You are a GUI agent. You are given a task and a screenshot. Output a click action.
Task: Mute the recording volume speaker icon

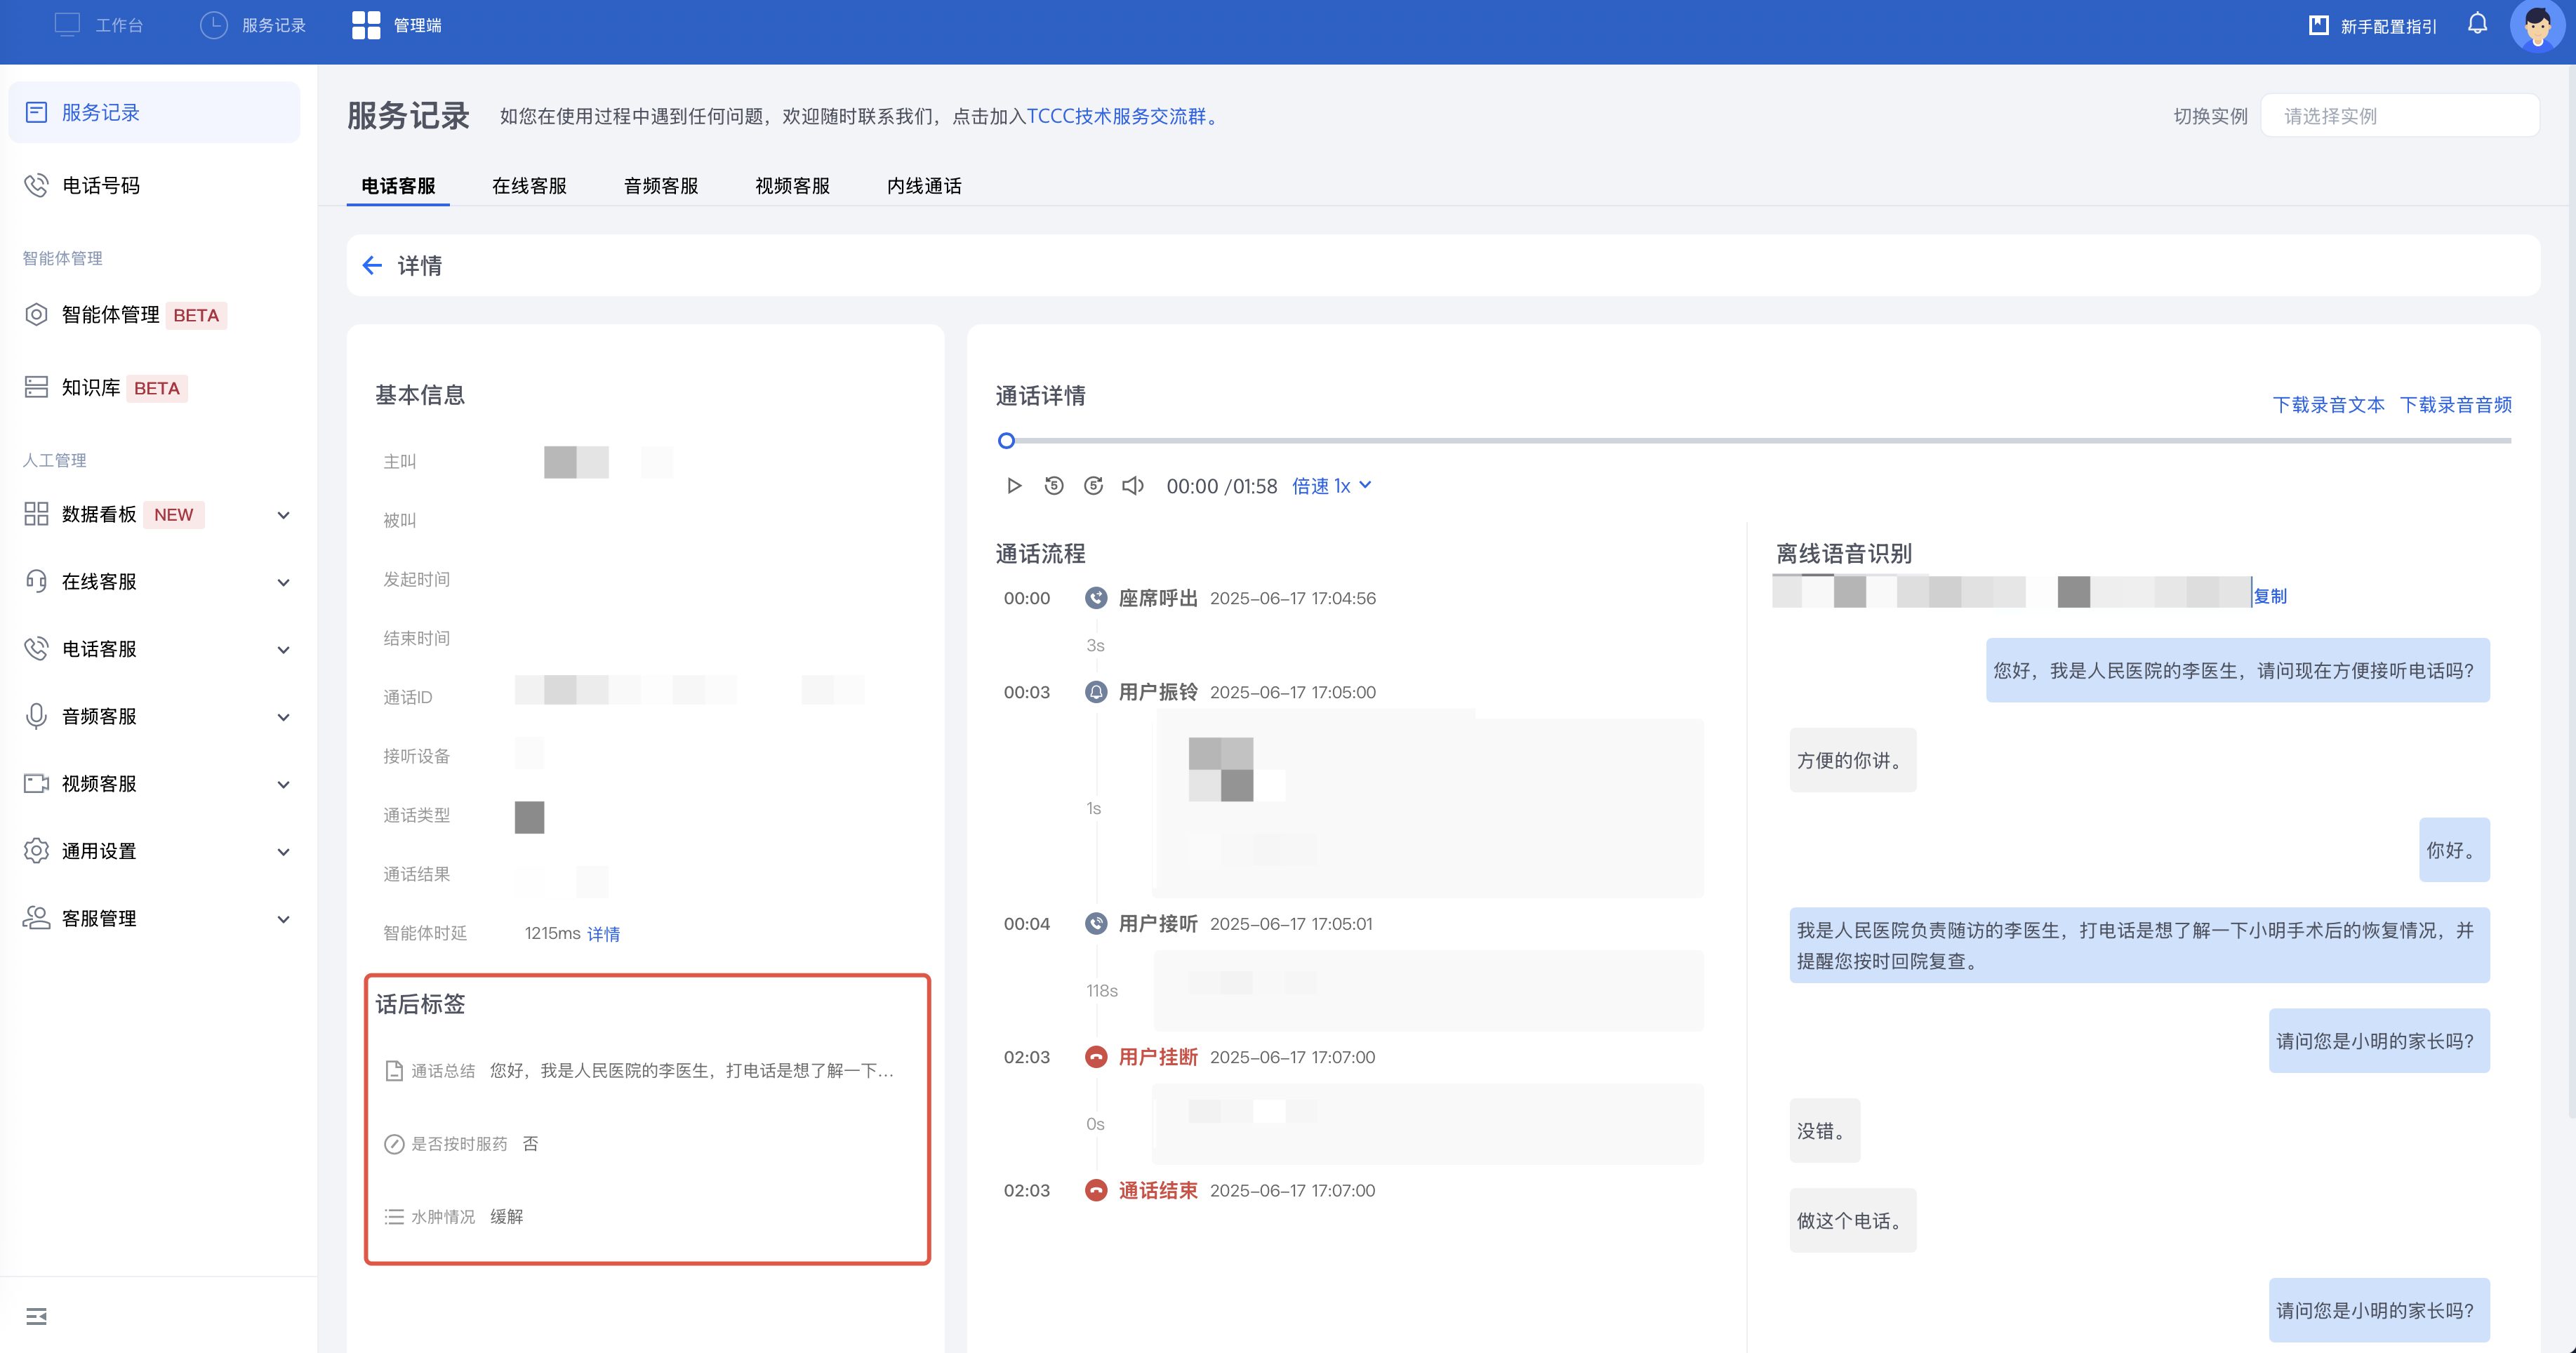coord(1132,486)
